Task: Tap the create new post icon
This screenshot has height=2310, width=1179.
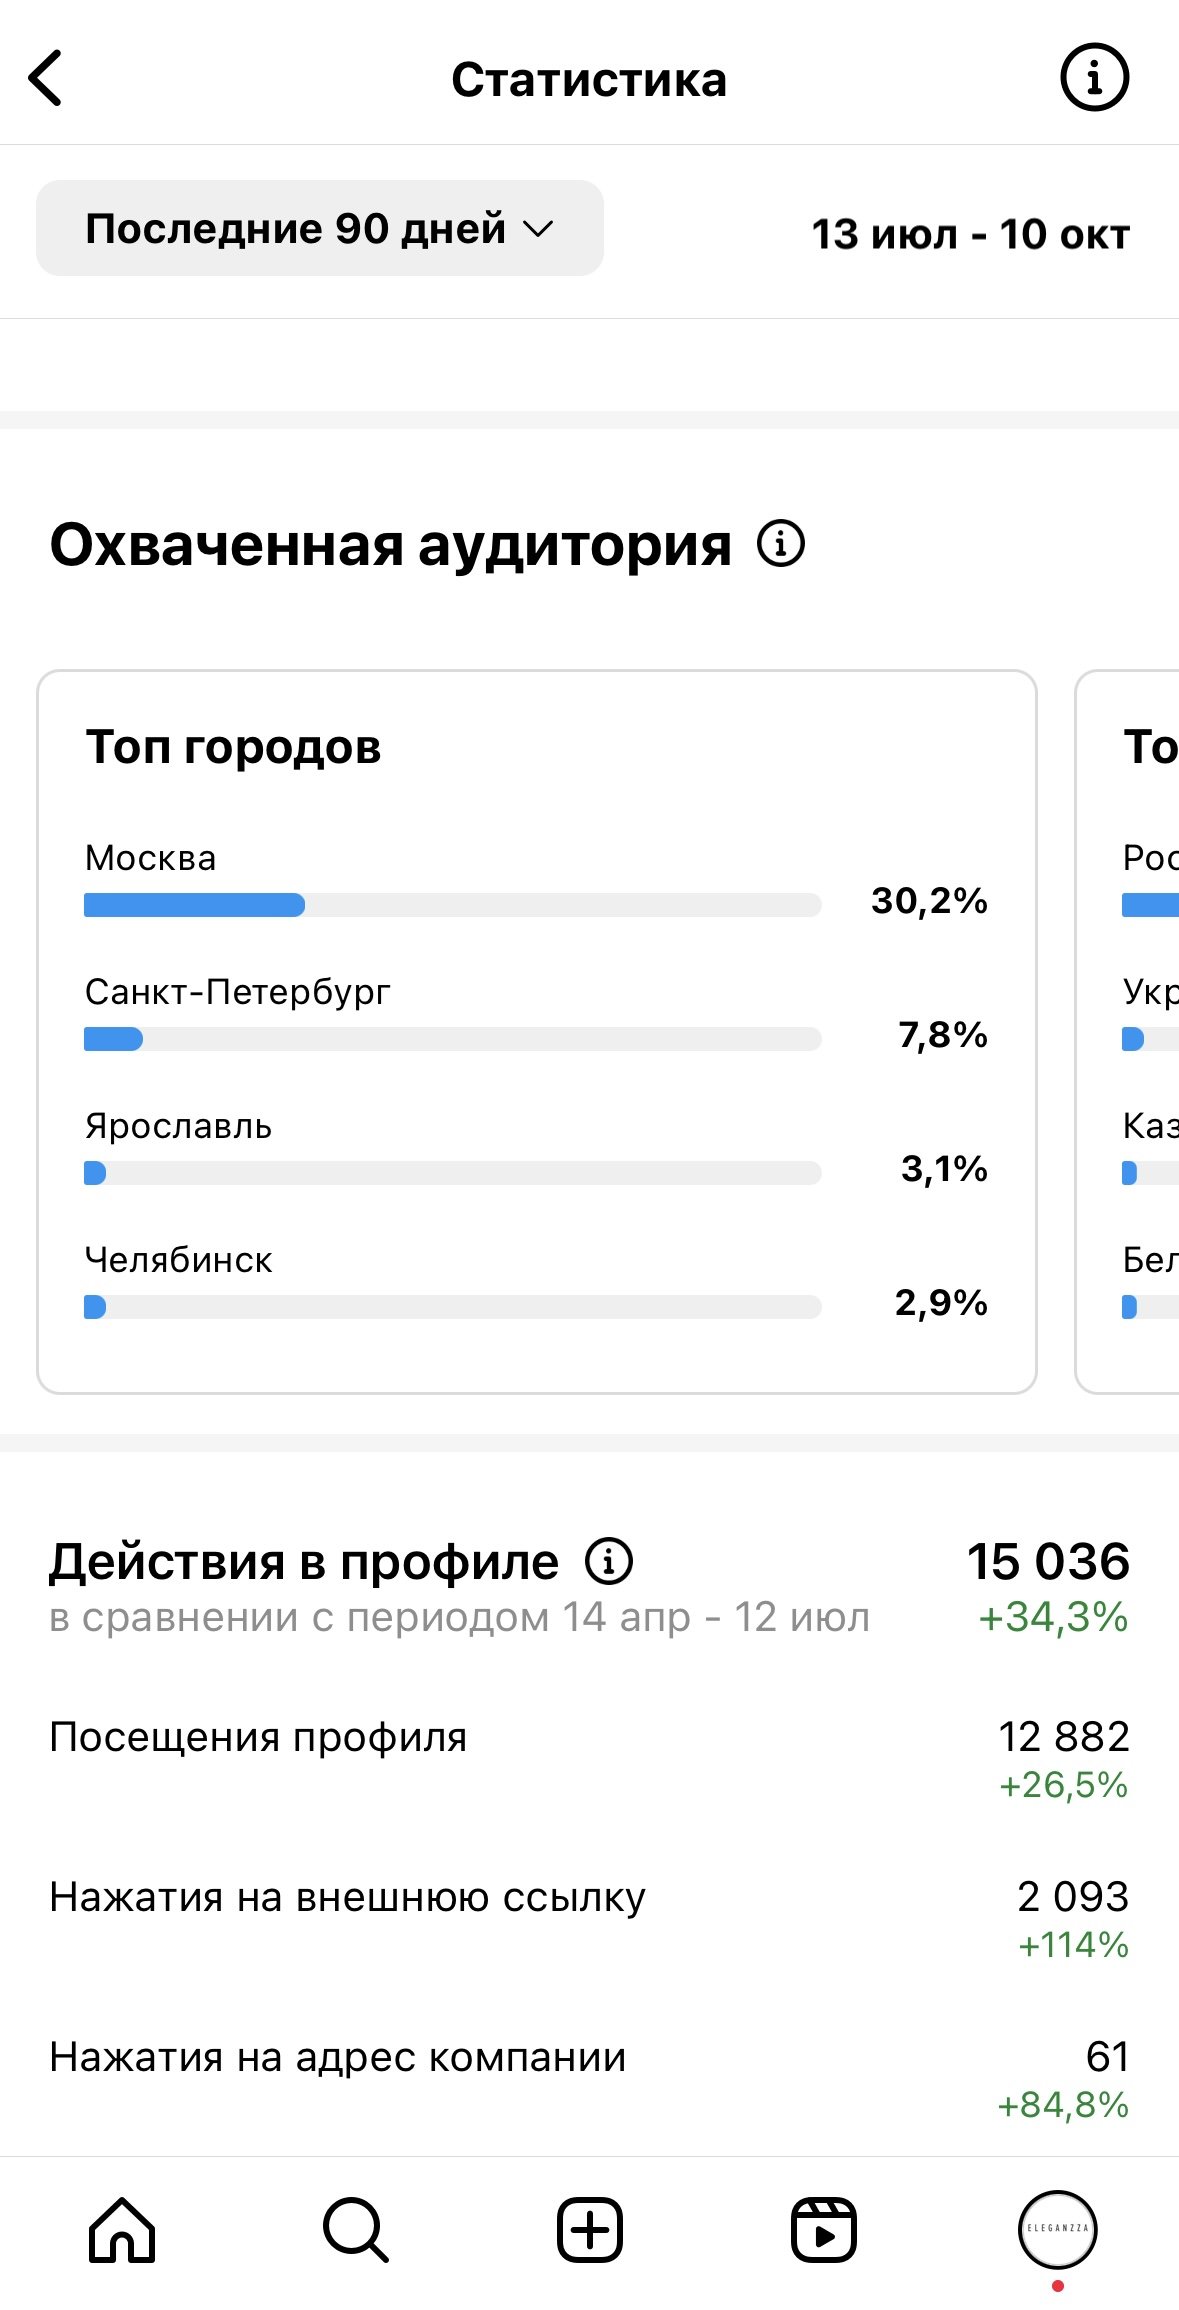Action: point(589,2229)
